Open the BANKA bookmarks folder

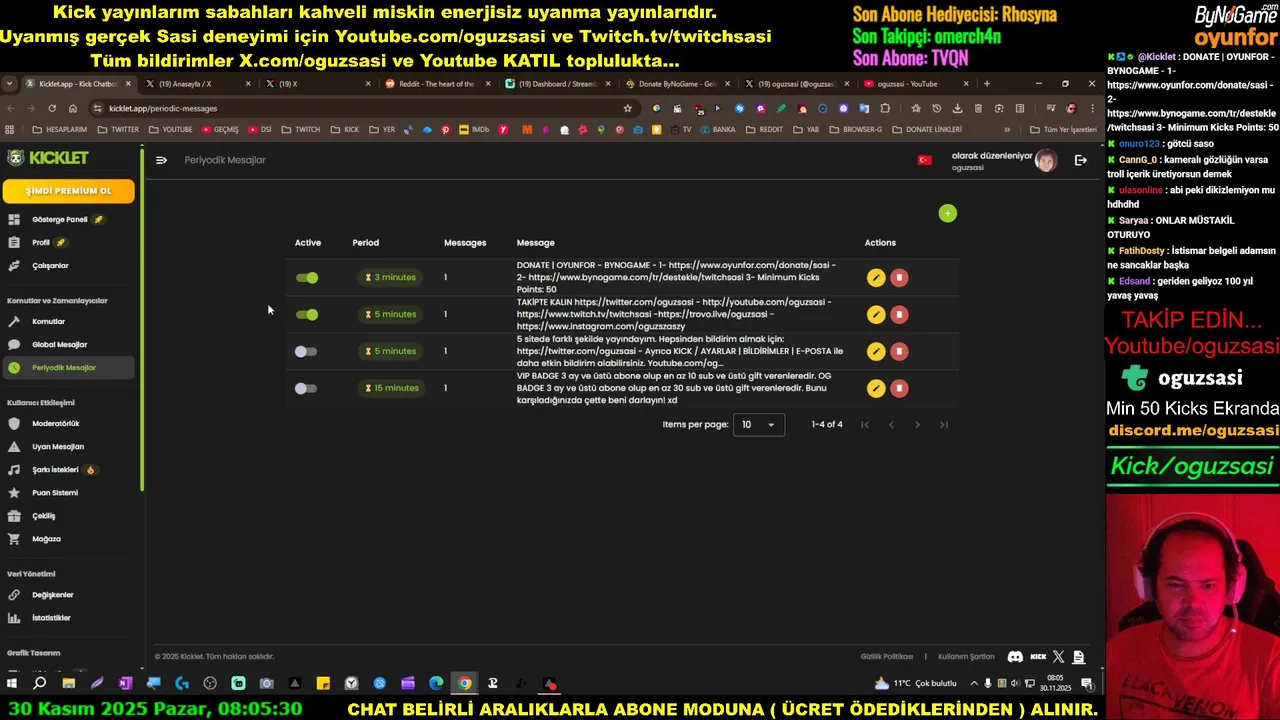pos(716,129)
